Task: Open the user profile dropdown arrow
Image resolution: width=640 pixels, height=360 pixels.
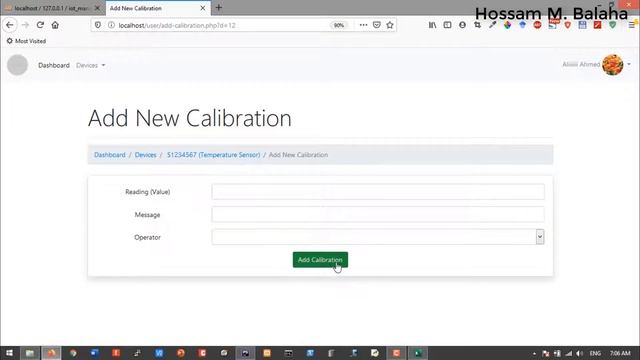Action: pos(629,64)
